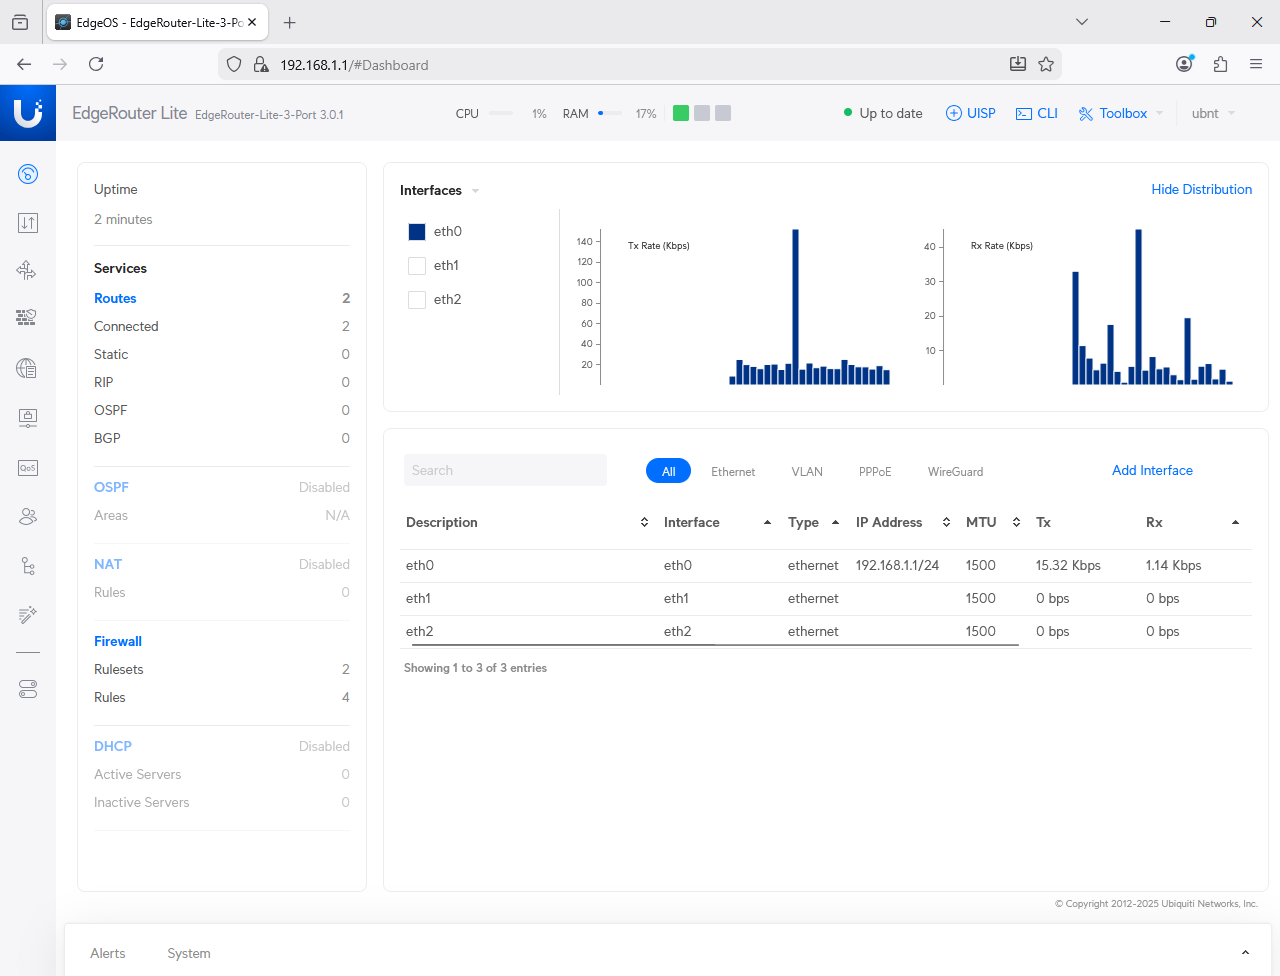Select the Ethernet filter tab

pyautogui.click(x=733, y=472)
